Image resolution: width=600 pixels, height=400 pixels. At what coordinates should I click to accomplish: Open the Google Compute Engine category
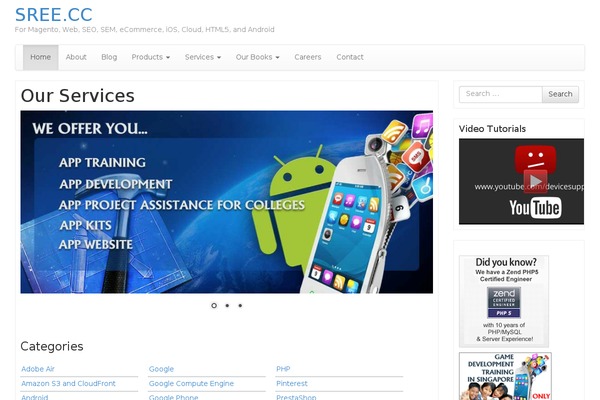click(x=191, y=383)
